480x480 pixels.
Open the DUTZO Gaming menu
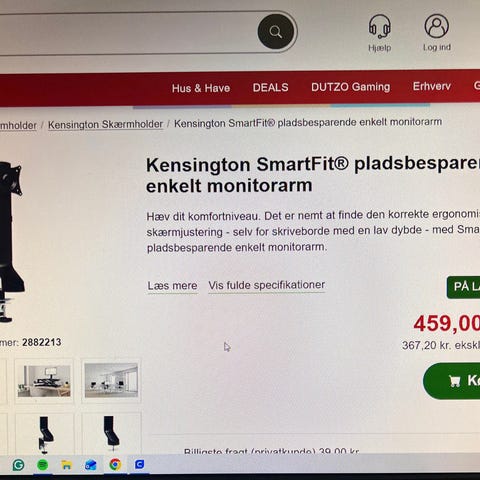350,87
